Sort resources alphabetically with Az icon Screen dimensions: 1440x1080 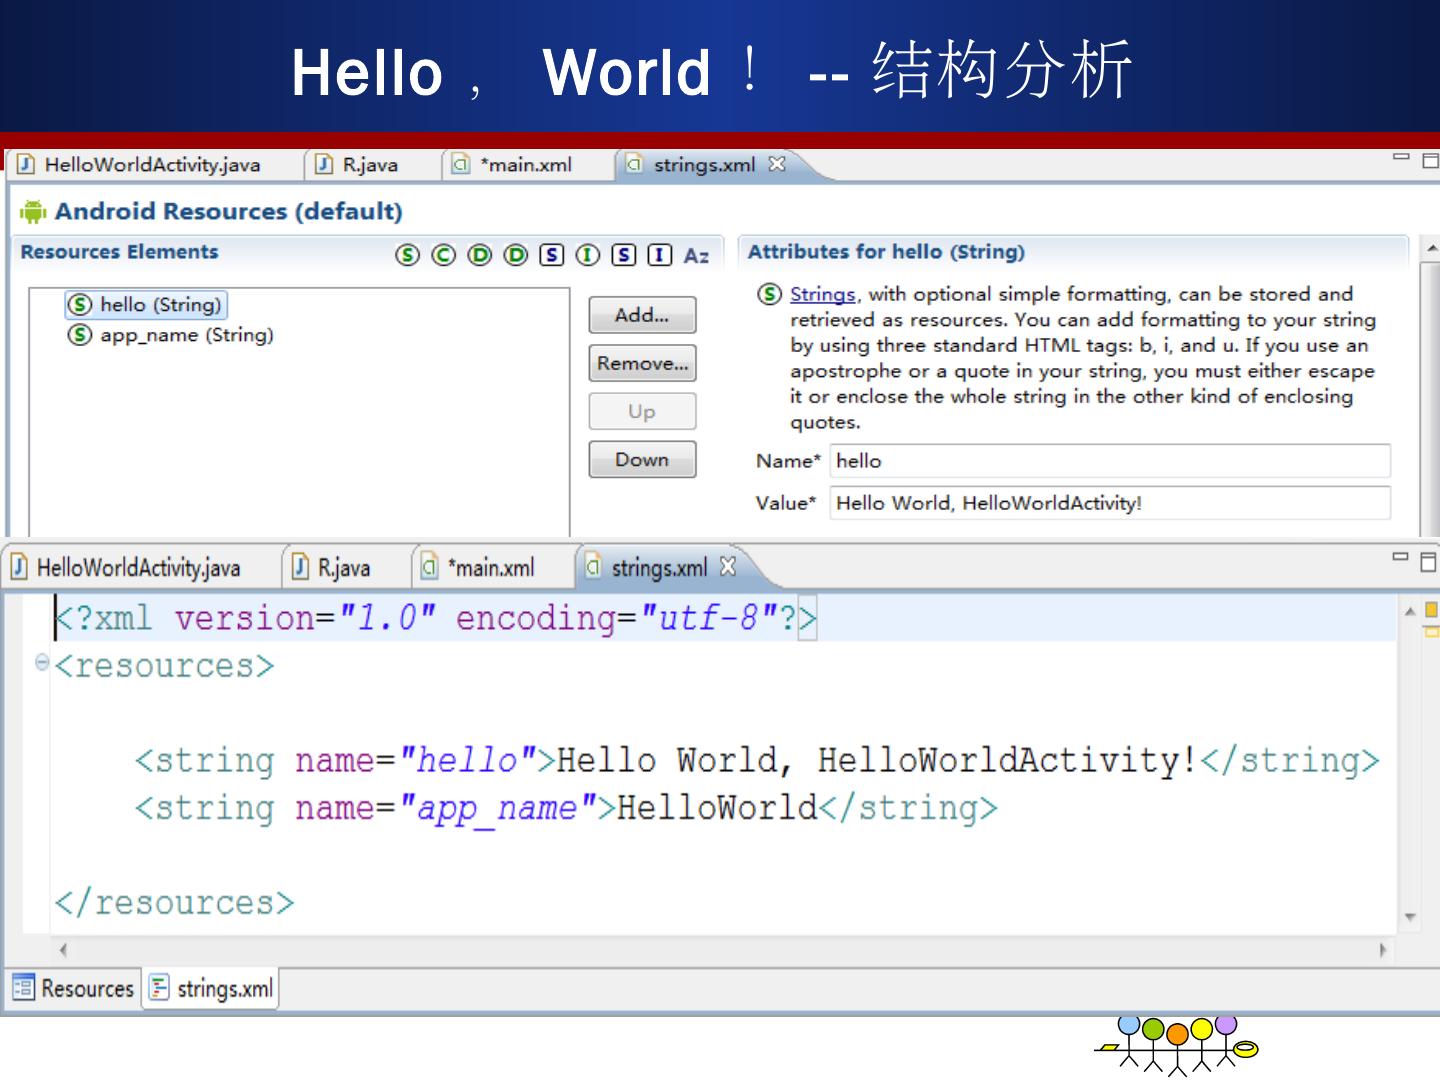[x=696, y=256]
